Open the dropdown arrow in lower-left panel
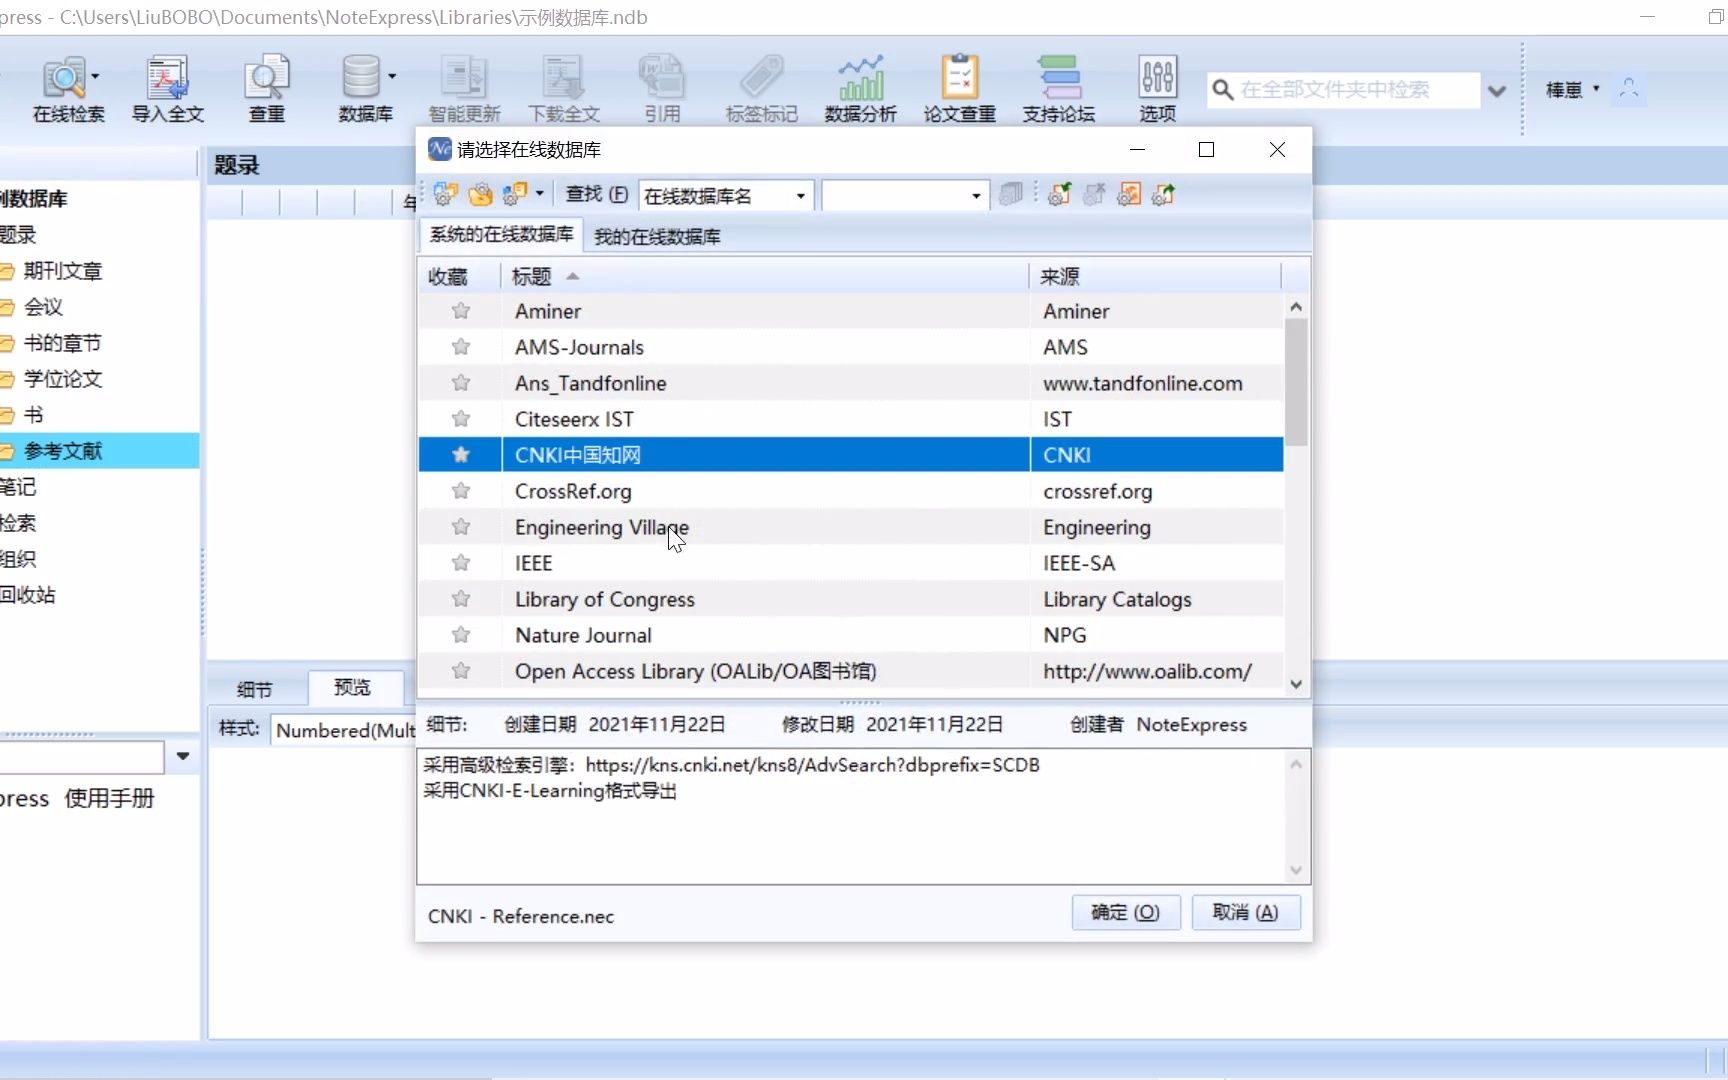This screenshot has height=1080, width=1728. [183, 756]
